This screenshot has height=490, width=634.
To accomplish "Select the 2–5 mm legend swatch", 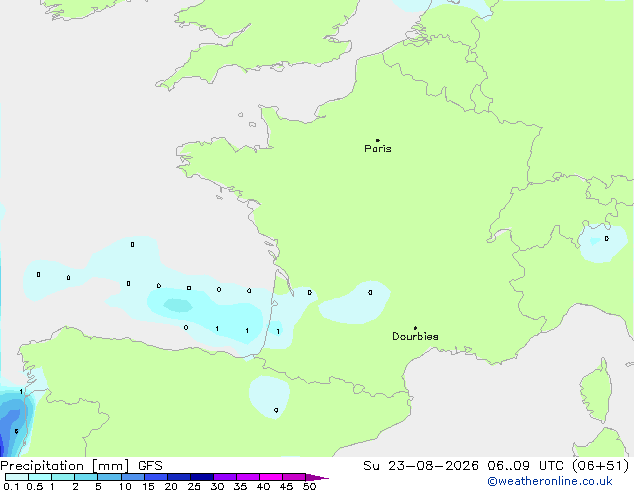I will tap(86, 477).
